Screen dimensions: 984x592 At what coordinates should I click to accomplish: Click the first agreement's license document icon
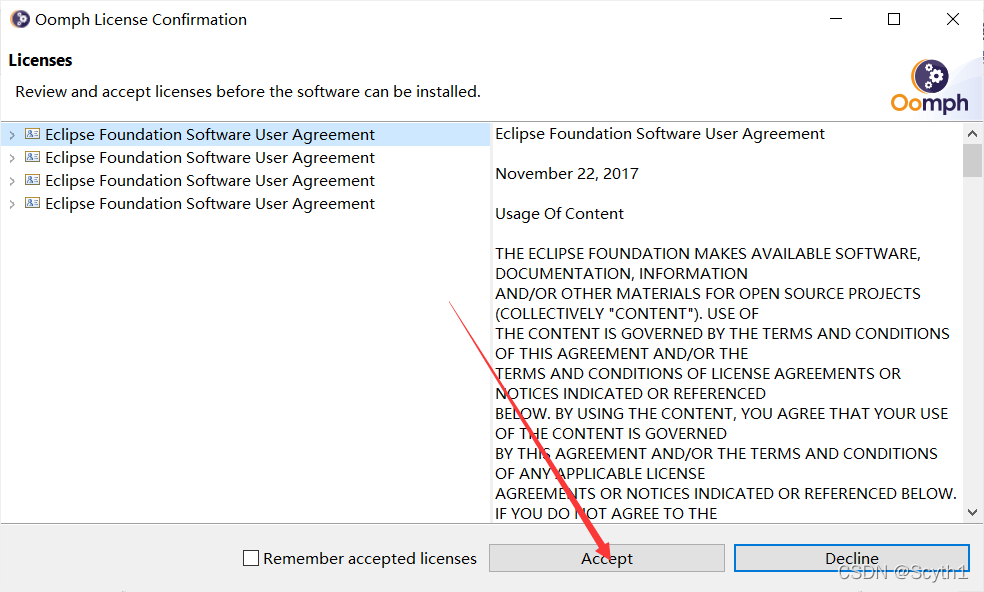[33, 134]
